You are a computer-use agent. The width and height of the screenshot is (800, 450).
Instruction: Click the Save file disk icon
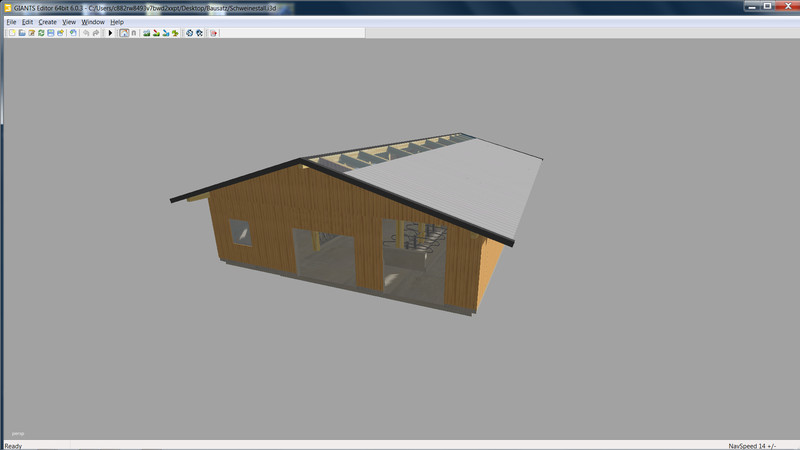click(x=50, y=33)
